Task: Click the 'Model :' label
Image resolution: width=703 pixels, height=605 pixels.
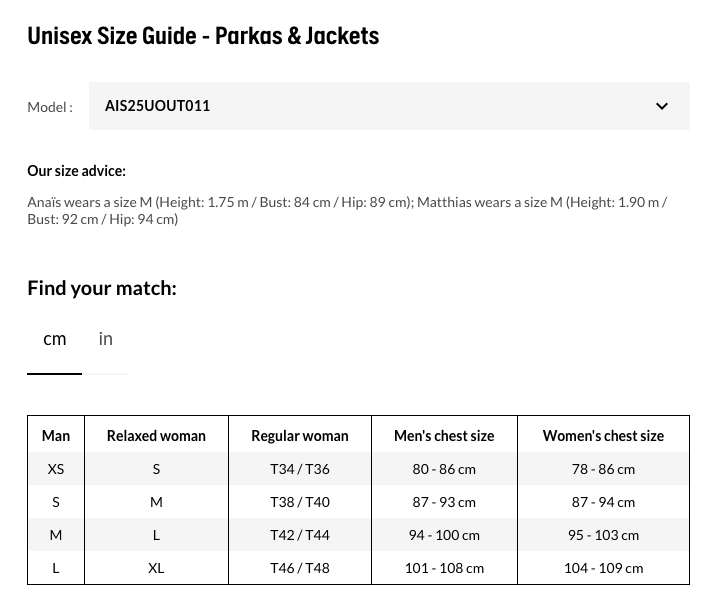Action: [x=50, y=107]
